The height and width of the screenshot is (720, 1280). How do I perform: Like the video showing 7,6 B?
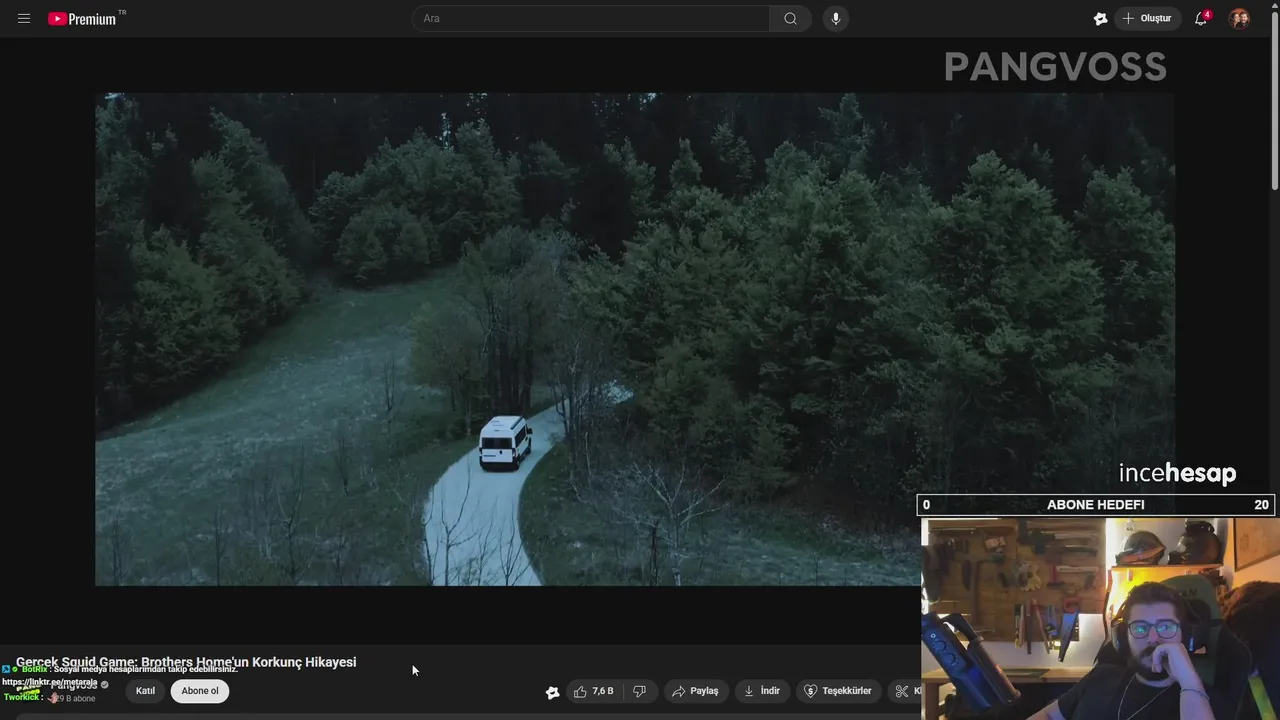click(x=593, y=691)
